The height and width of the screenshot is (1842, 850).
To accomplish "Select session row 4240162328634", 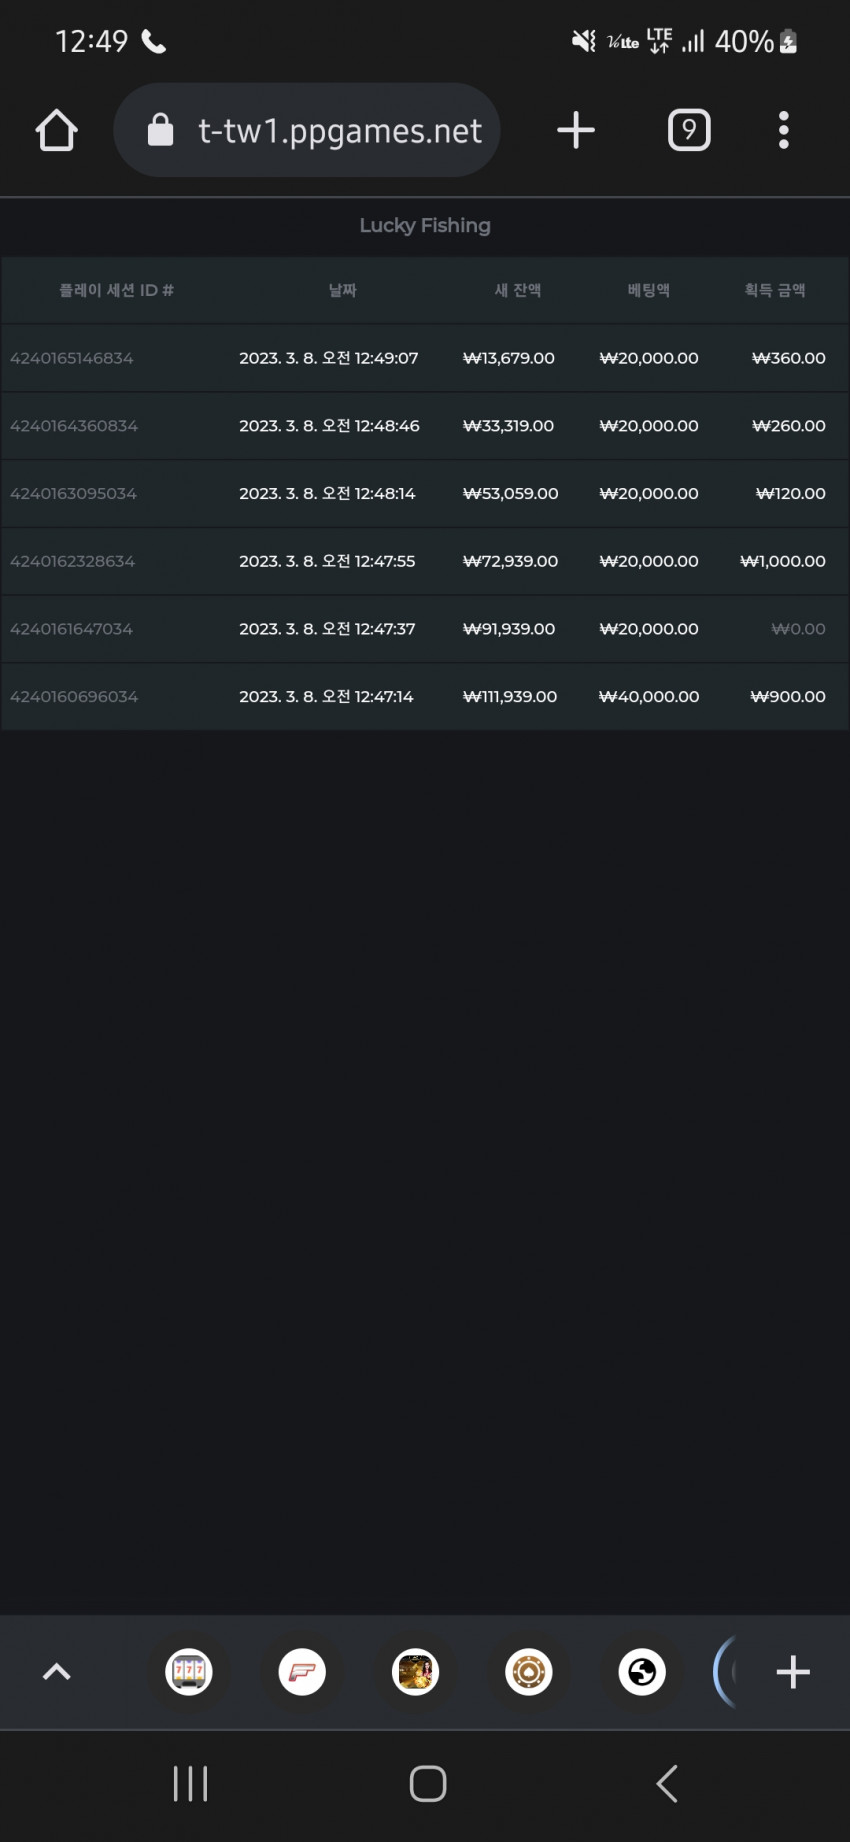I will (x=425, y=561).
